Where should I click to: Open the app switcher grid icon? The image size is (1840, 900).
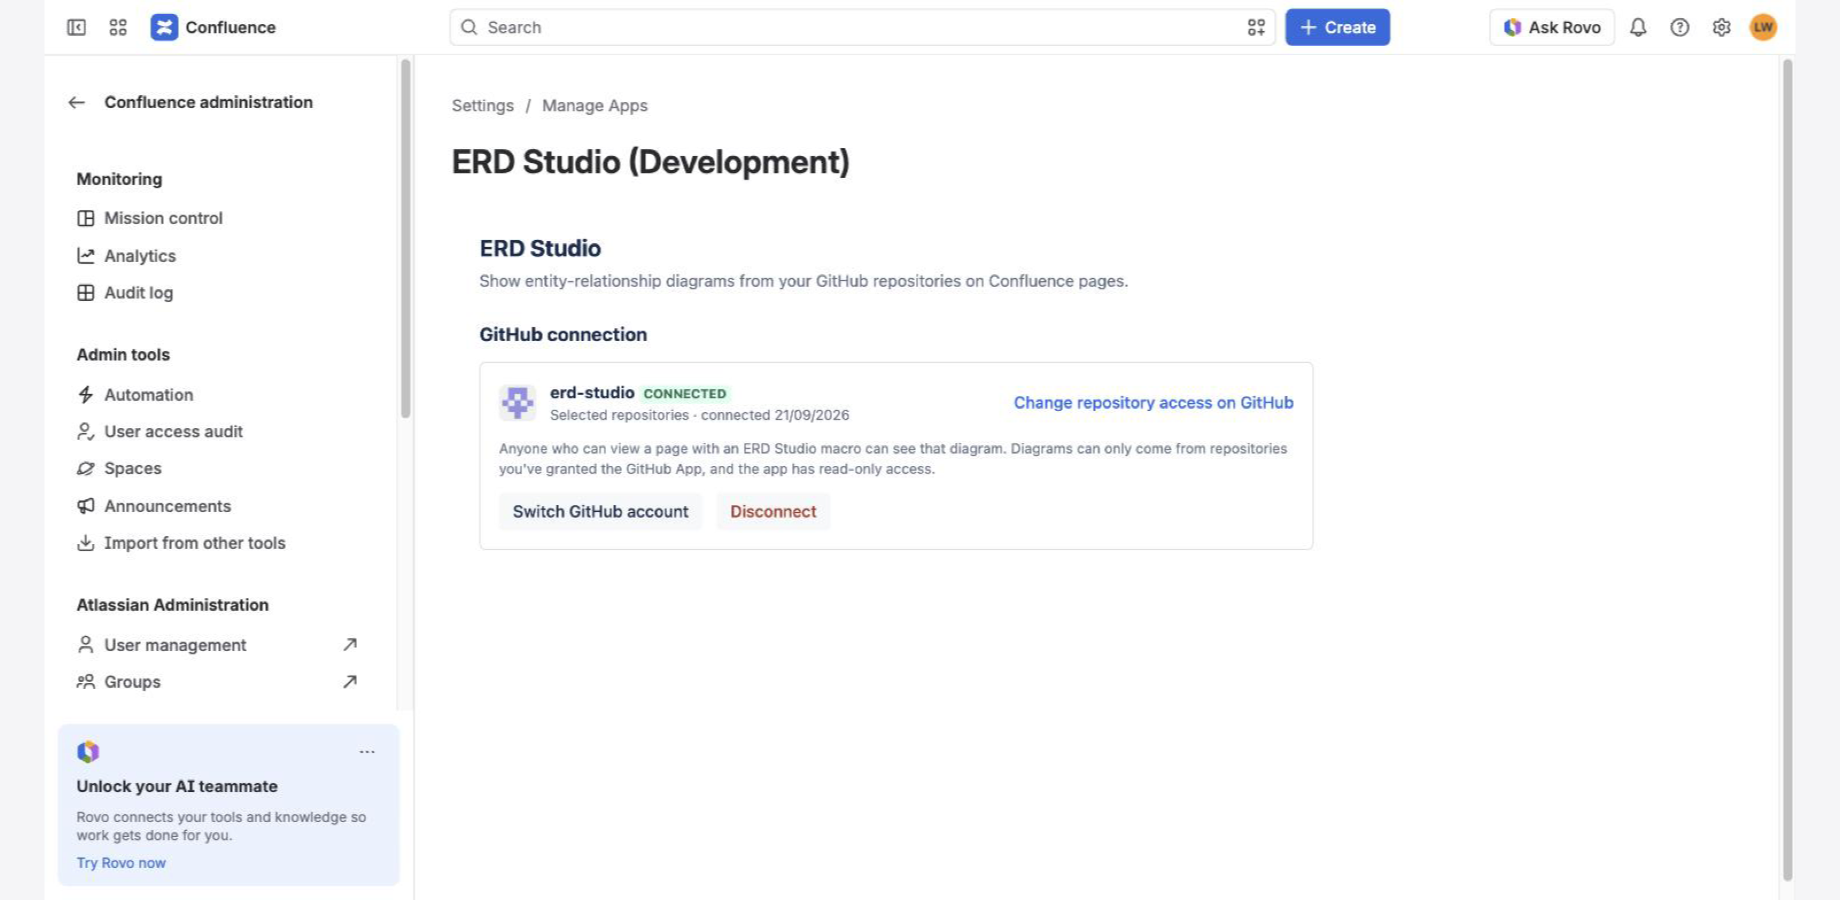coord(118,27)
